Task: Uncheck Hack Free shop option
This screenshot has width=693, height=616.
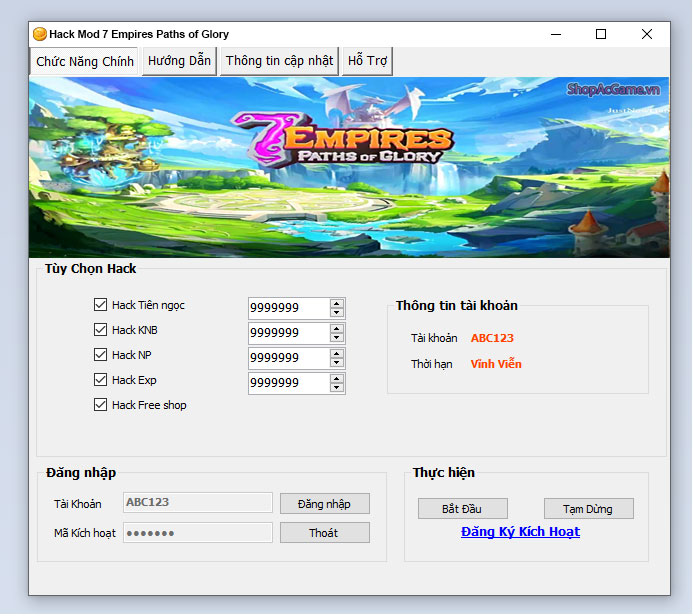Action: click(100, 405)
